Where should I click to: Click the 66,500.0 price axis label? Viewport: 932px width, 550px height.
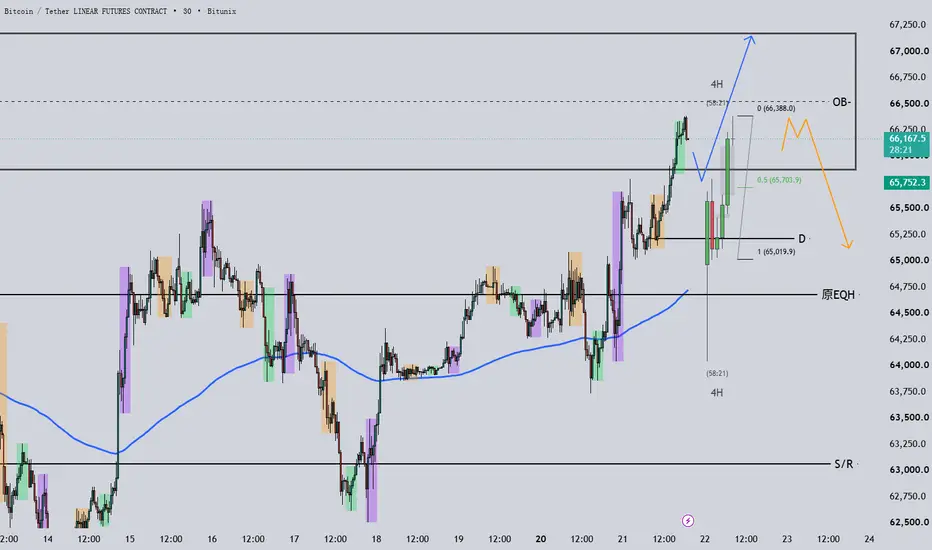coord(908,103)
